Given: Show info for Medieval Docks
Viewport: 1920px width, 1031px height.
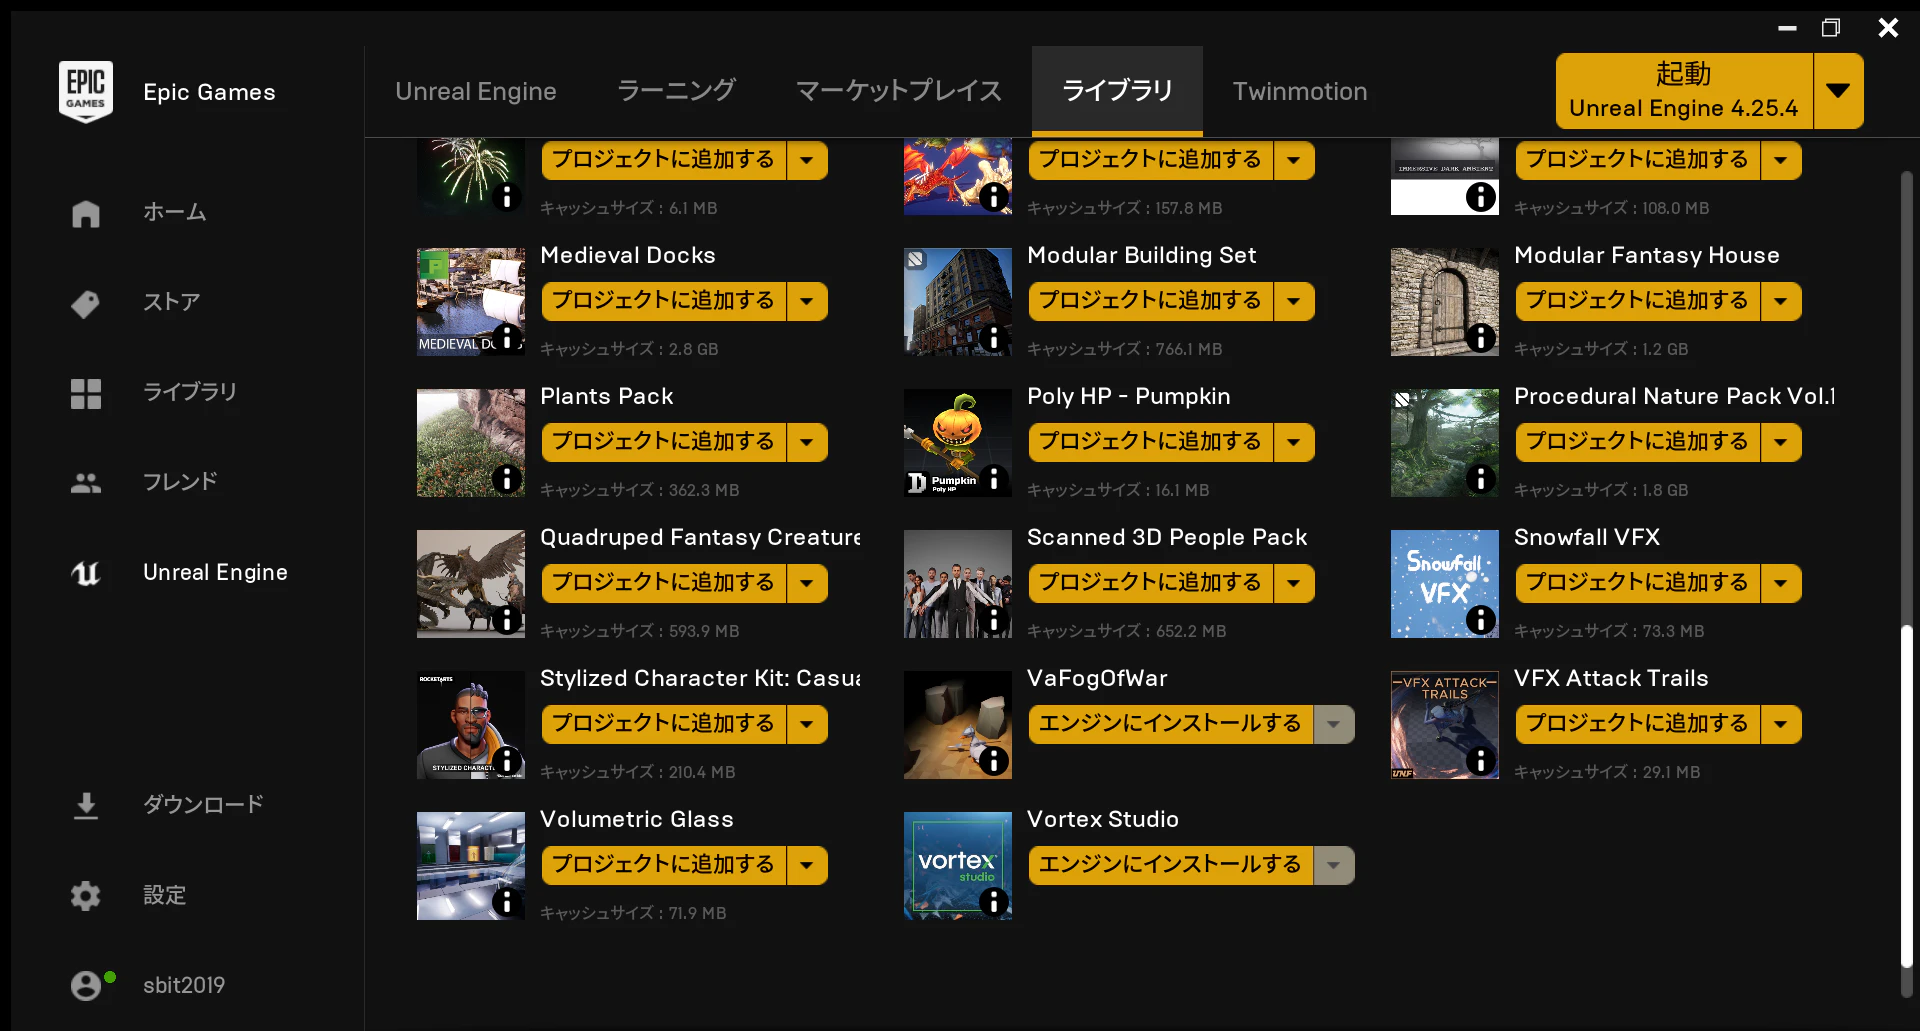Looking at the screenshot, I should pos(507,338).
